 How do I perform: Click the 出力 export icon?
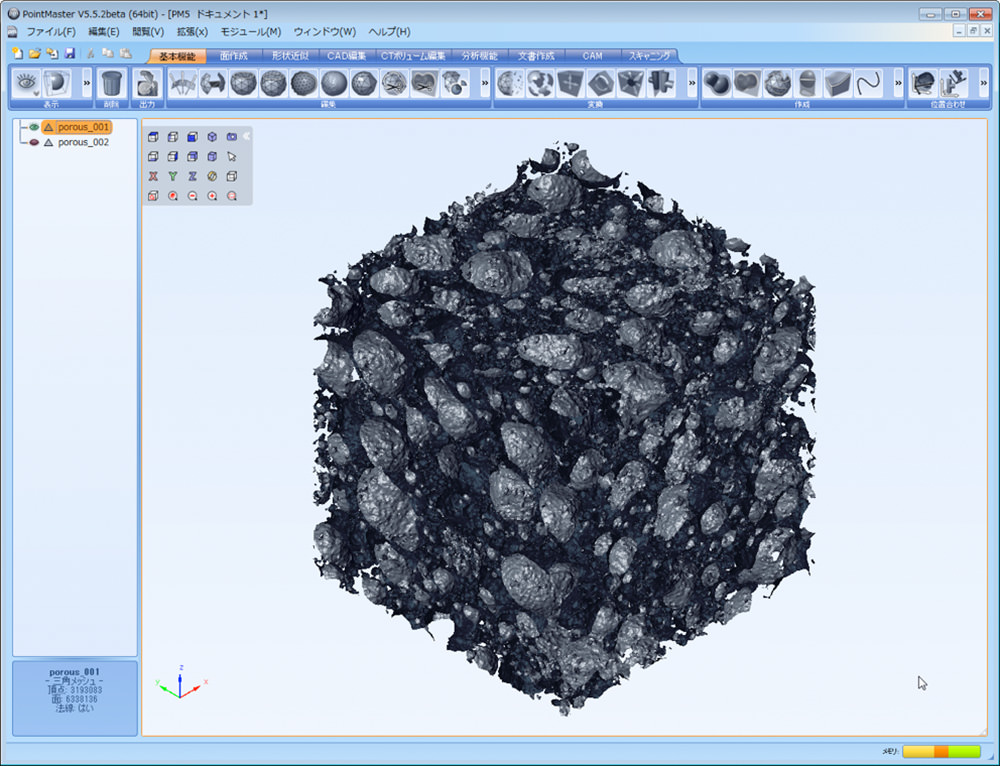147,83
